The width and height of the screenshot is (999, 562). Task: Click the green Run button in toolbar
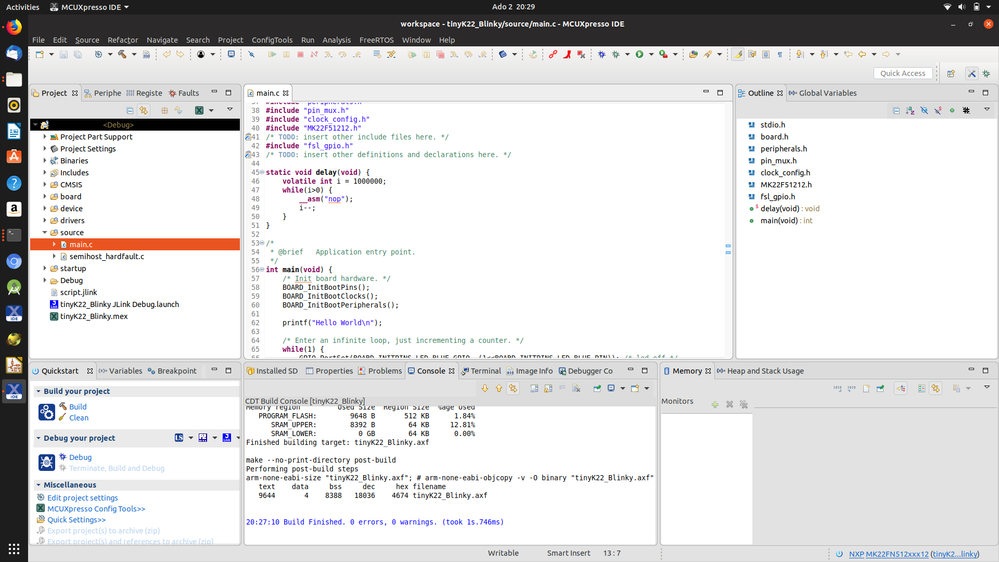[x=639, y=54]
